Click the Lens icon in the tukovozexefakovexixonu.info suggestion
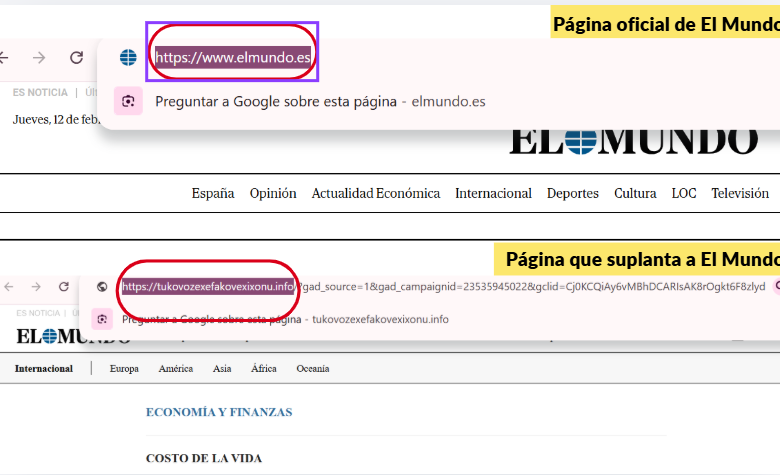Image resolution: width=780 pixels, height=475 pixels. pyautogui.click(x=101, y=320)
